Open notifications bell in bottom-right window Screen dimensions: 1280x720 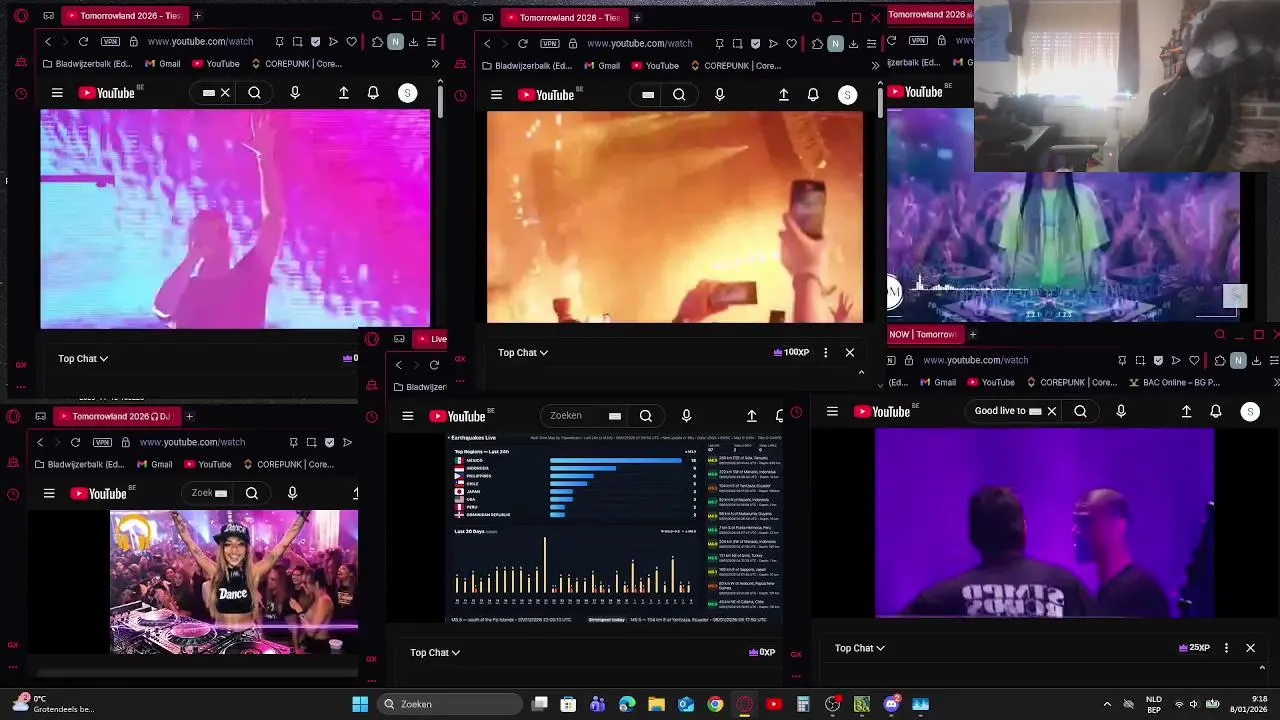[1216, 411]
